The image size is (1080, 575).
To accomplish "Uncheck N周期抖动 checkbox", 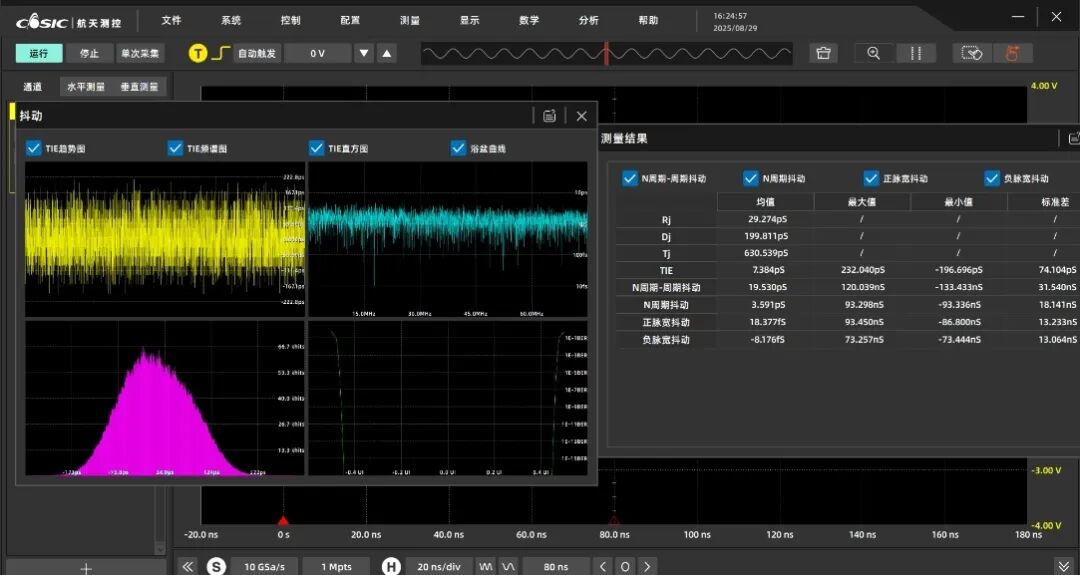I will 751,178.
